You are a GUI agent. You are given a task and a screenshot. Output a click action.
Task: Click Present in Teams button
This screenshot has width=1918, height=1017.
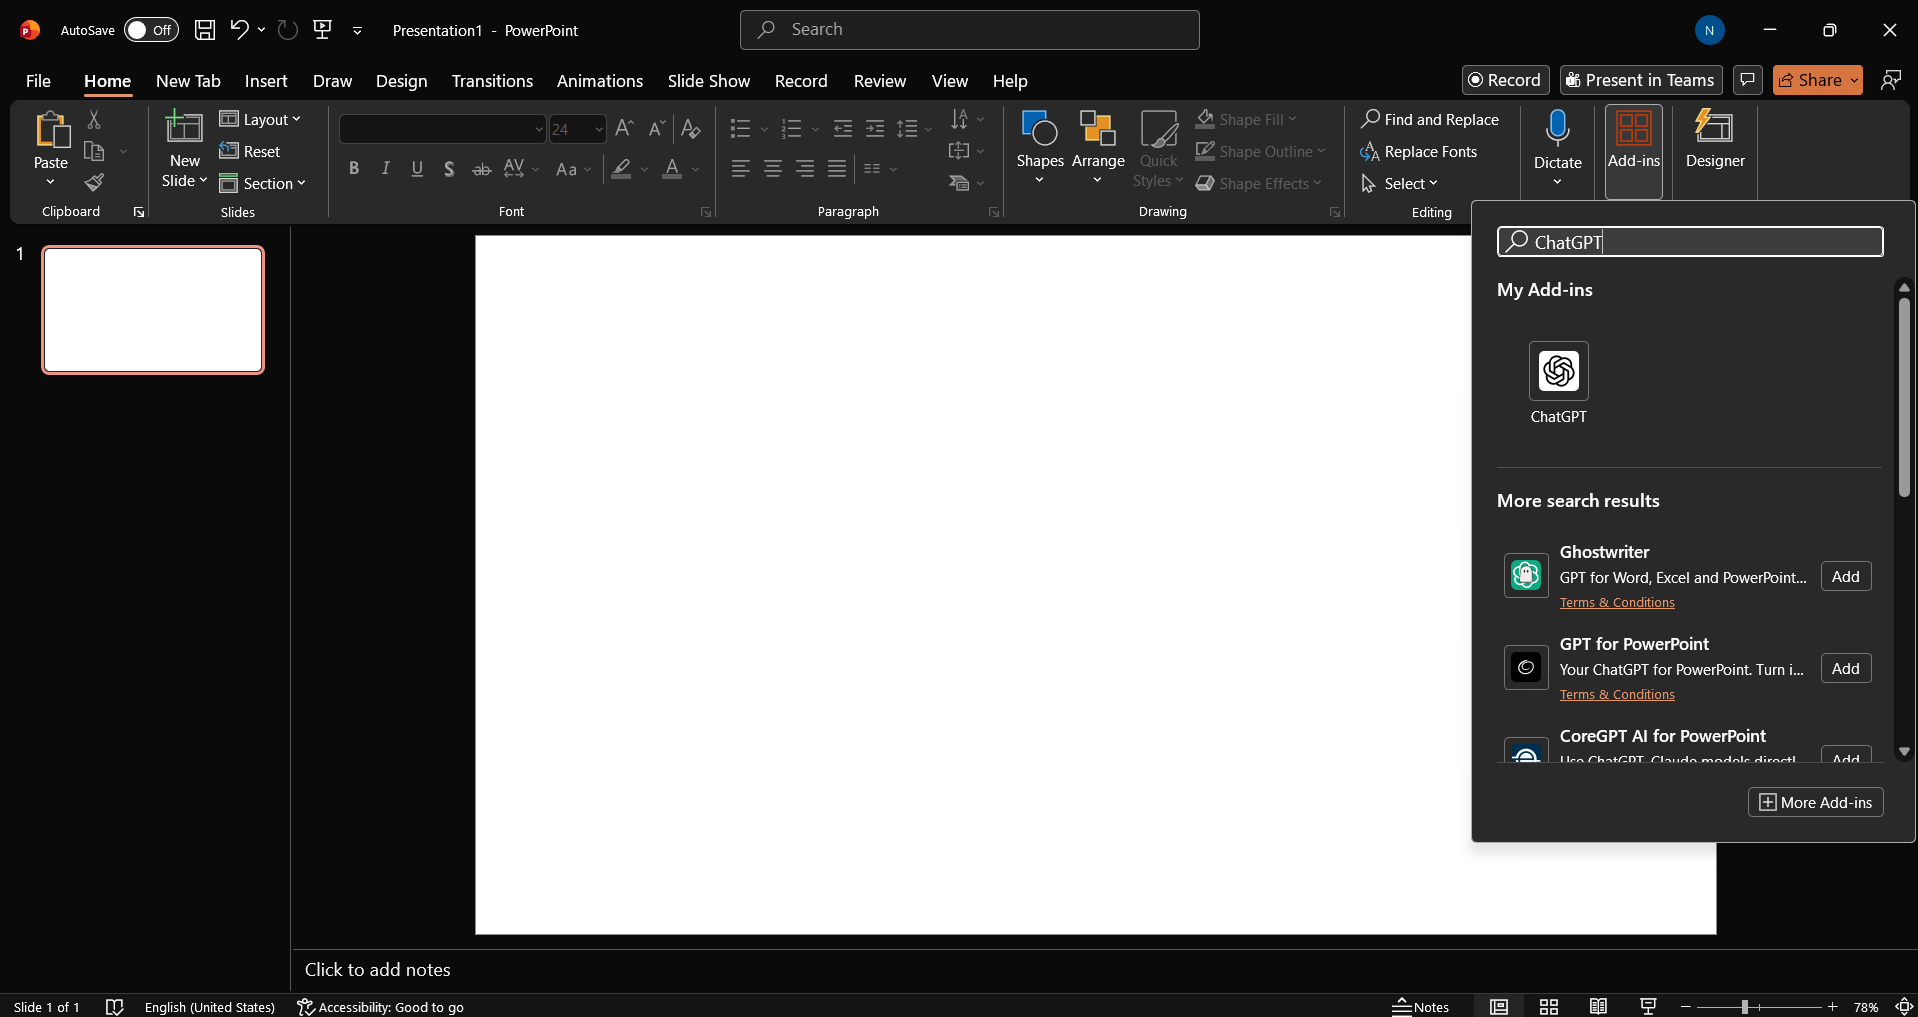pyautogui.click(x=1640, y=80)
